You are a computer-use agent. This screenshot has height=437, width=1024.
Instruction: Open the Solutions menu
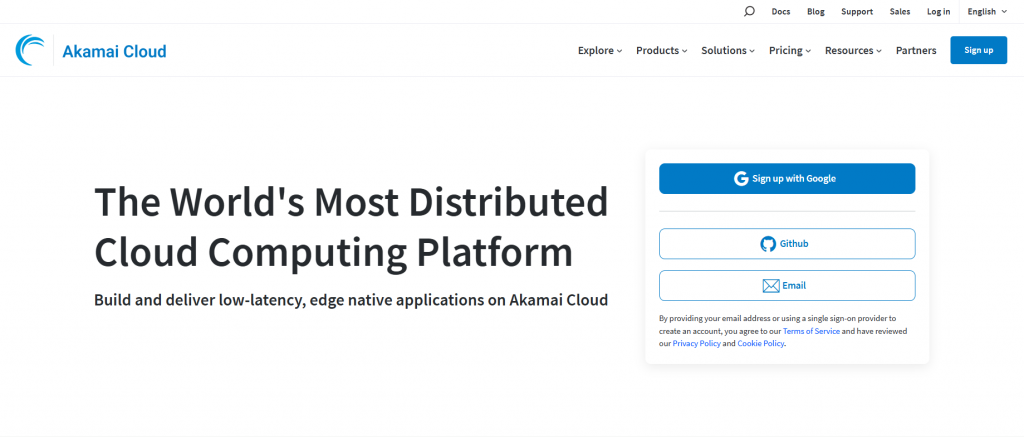click(727, 51)
